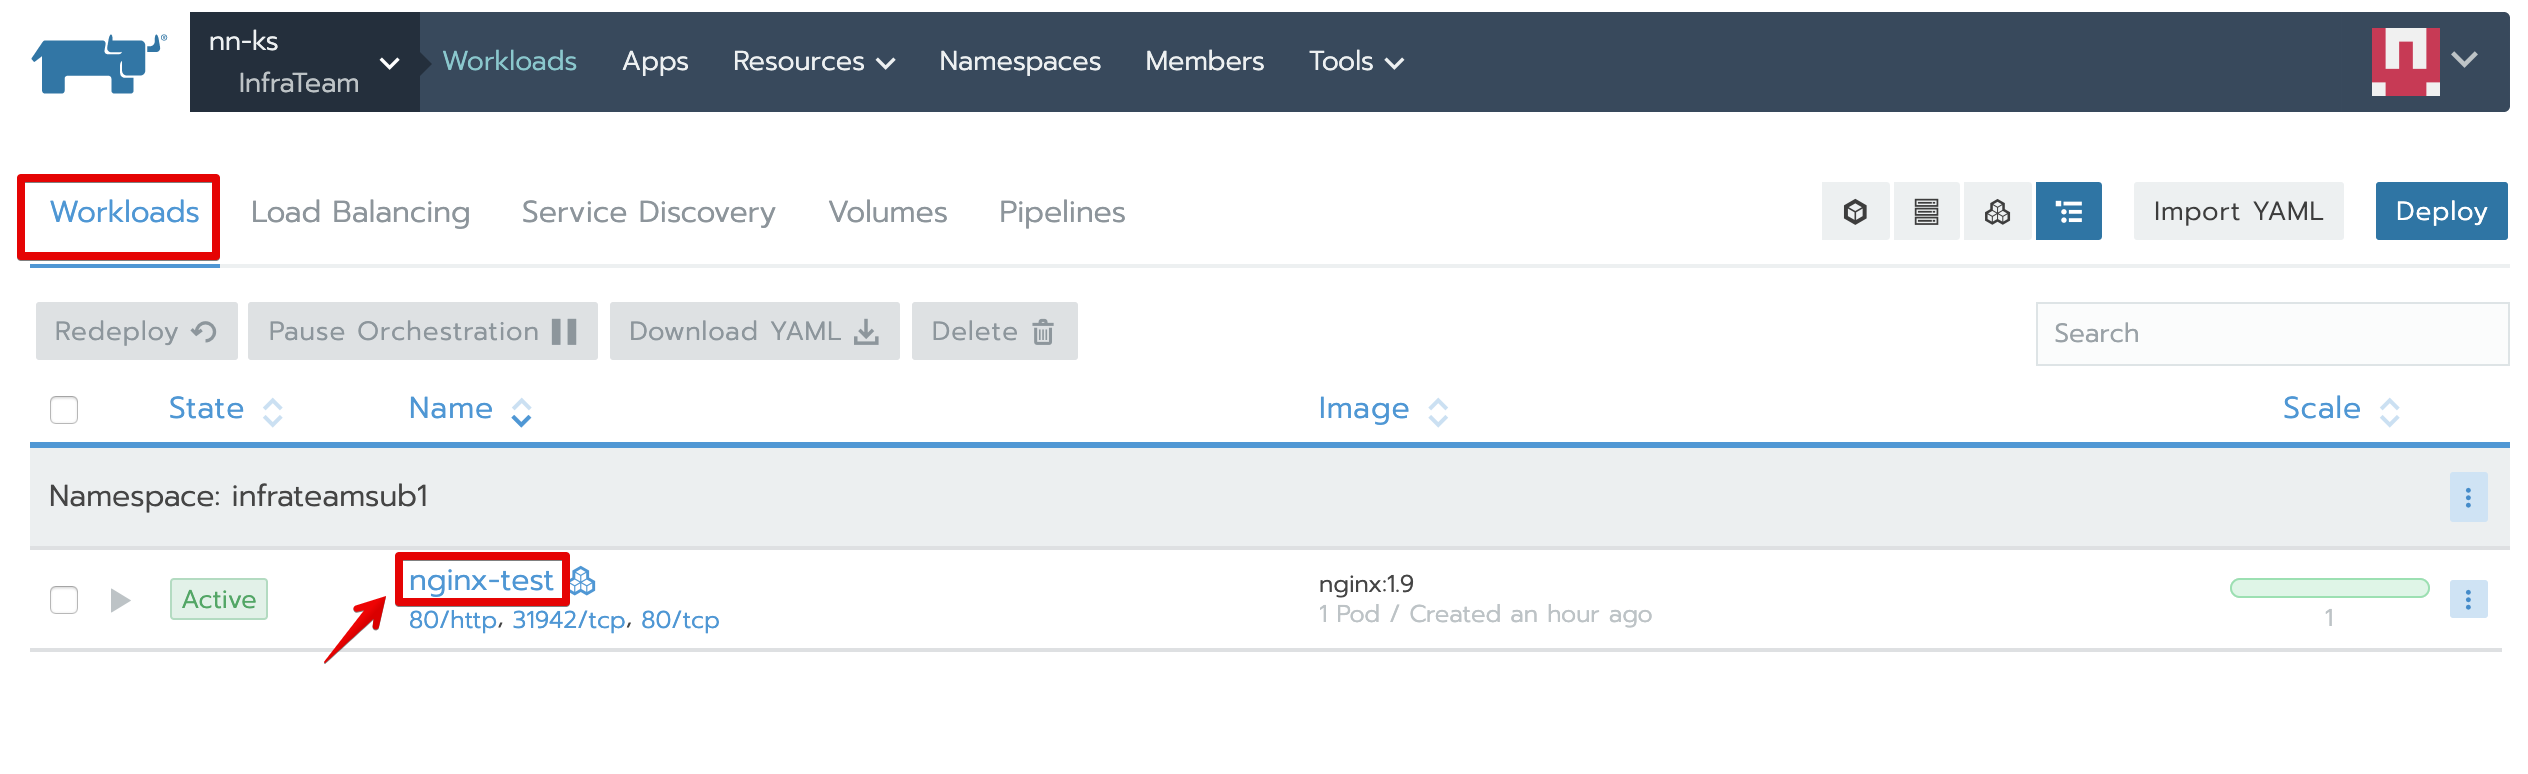Image resolution: width=2528 pixels, height=774 pixels.
Task: Toggle the select-all workloads checkbox
Action: pos(64,410)
